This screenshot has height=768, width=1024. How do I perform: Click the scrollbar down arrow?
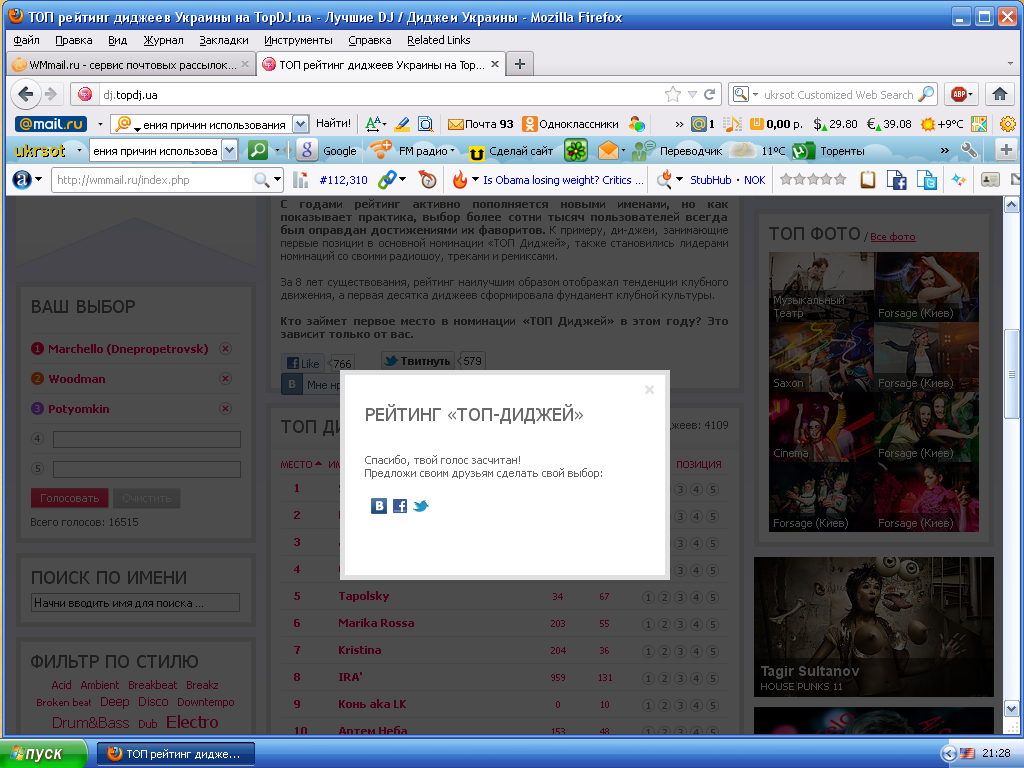[x=1011, y=709]
